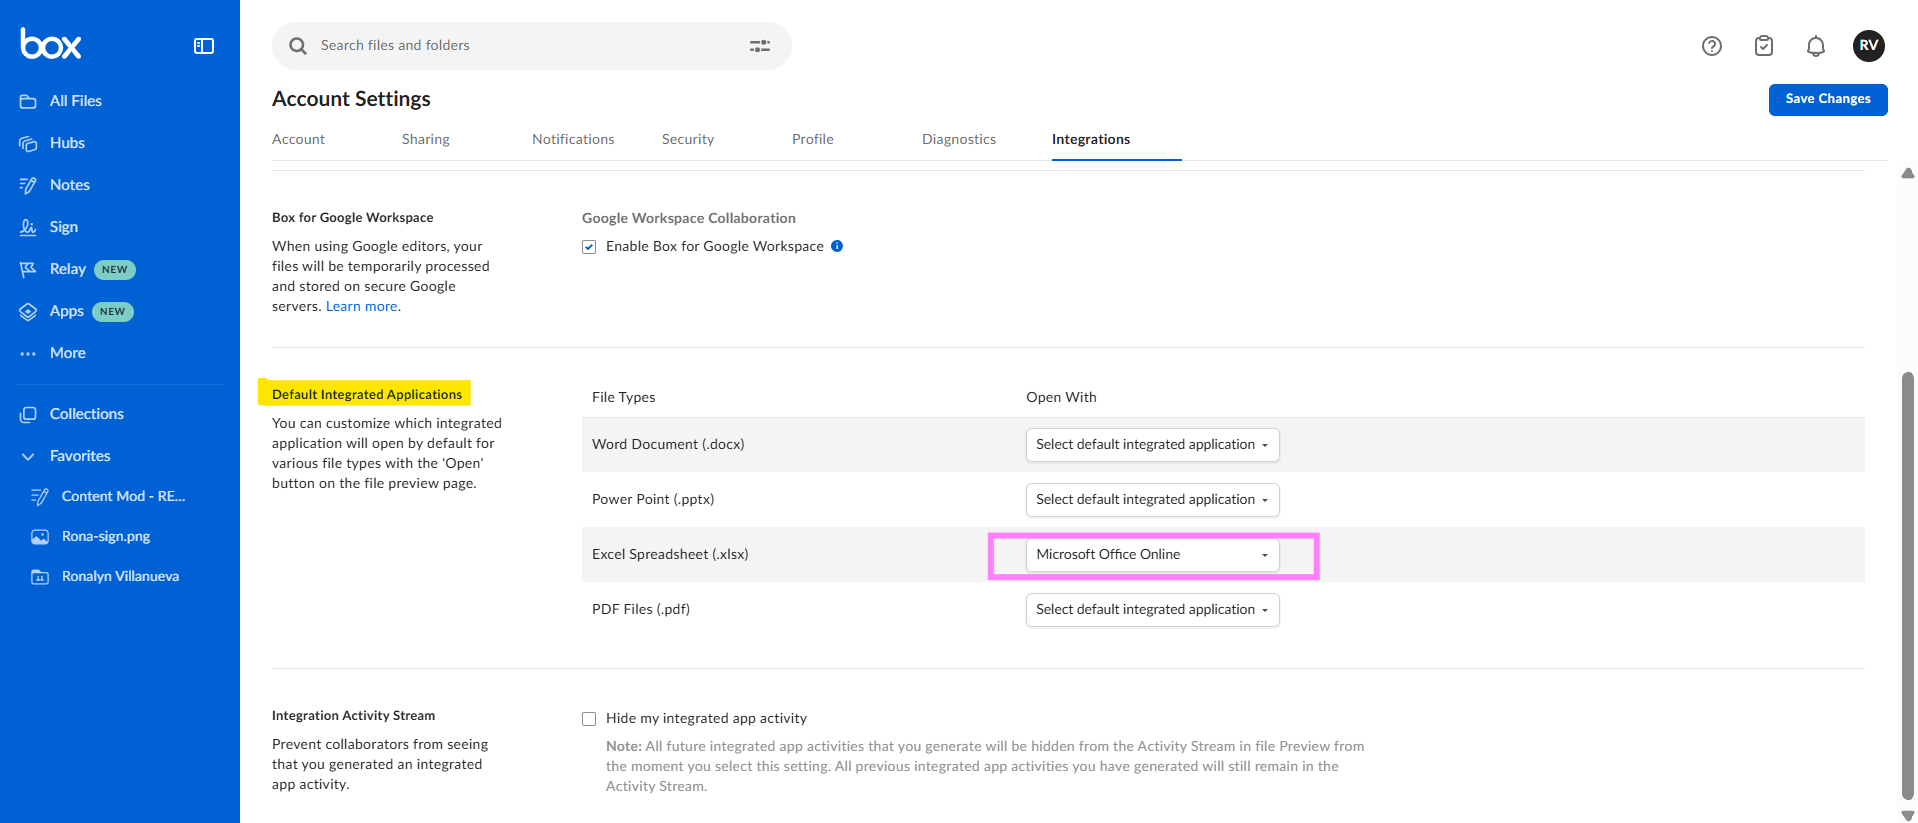Click the Apps icon in sidebar
This screenshot has height=823, width=1918.
[28, 311]
